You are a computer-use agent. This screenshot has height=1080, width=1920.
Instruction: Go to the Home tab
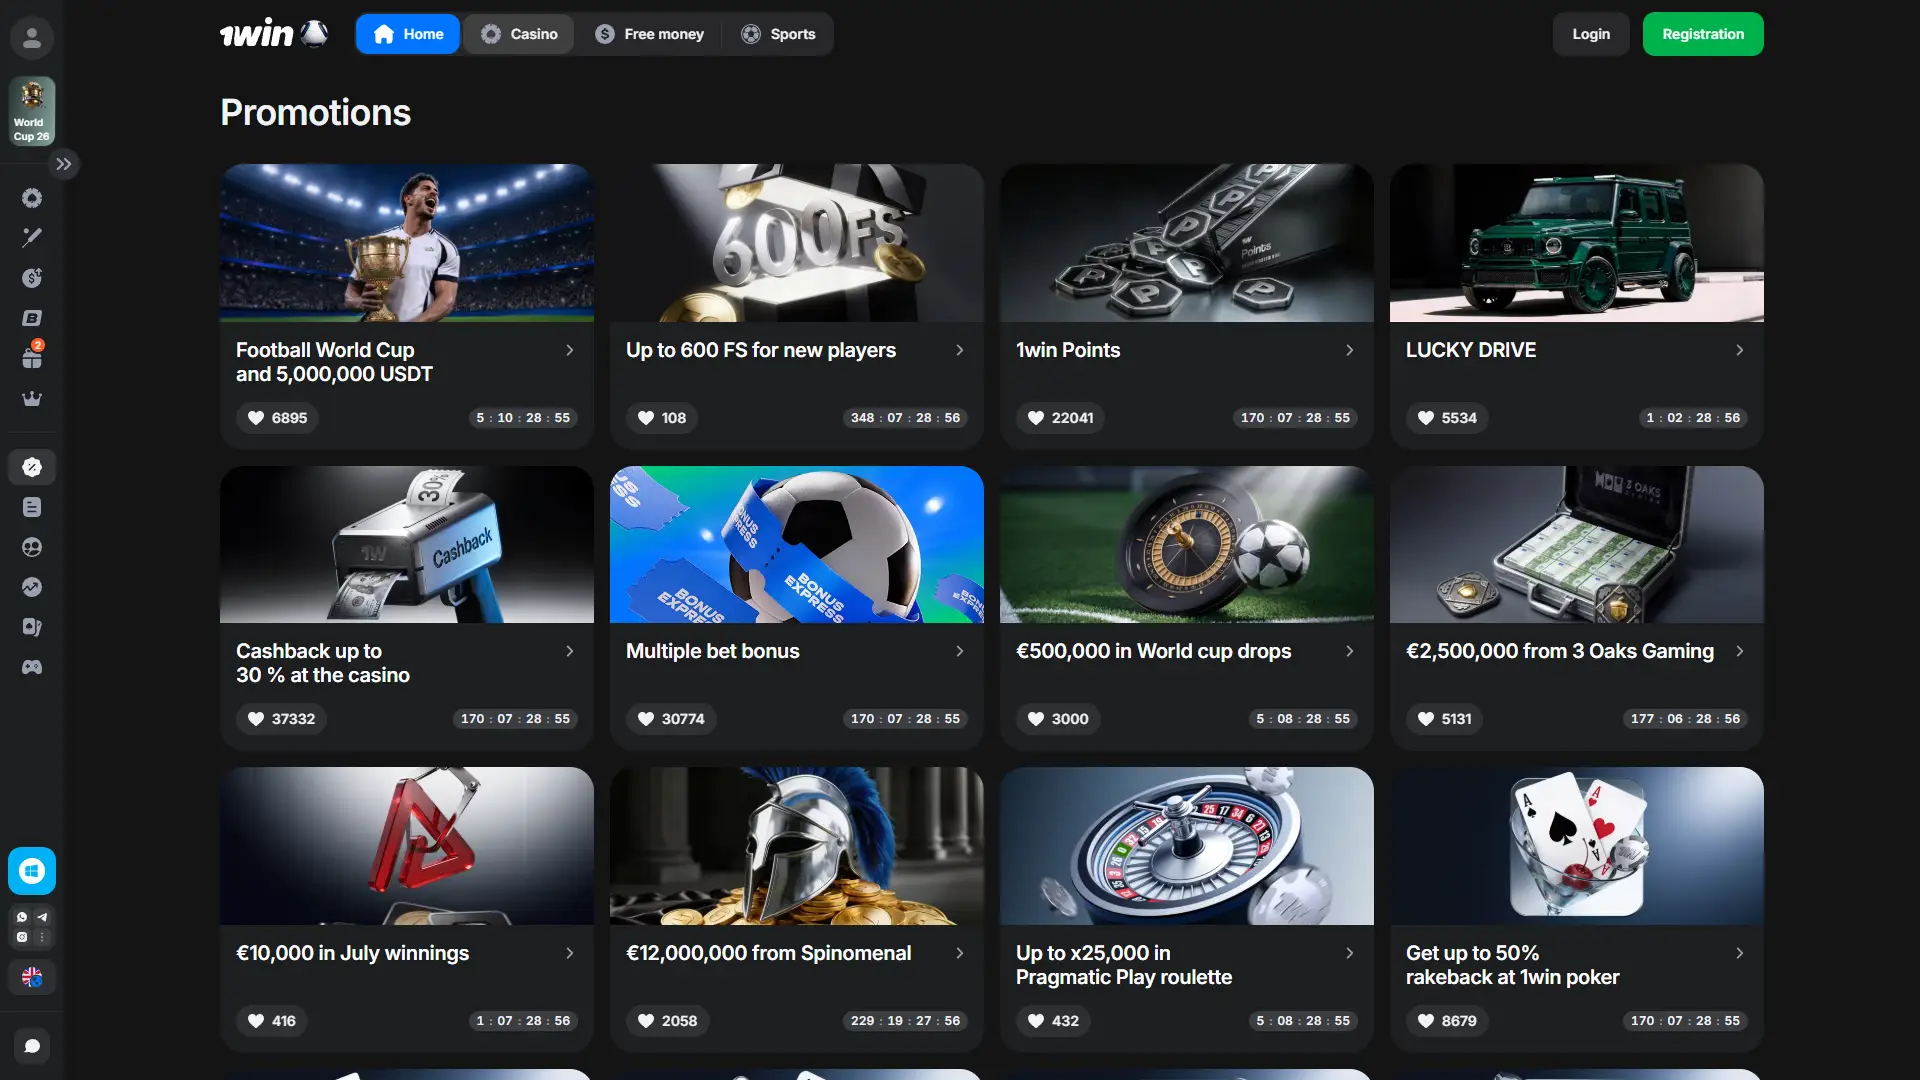click(408, 34)
